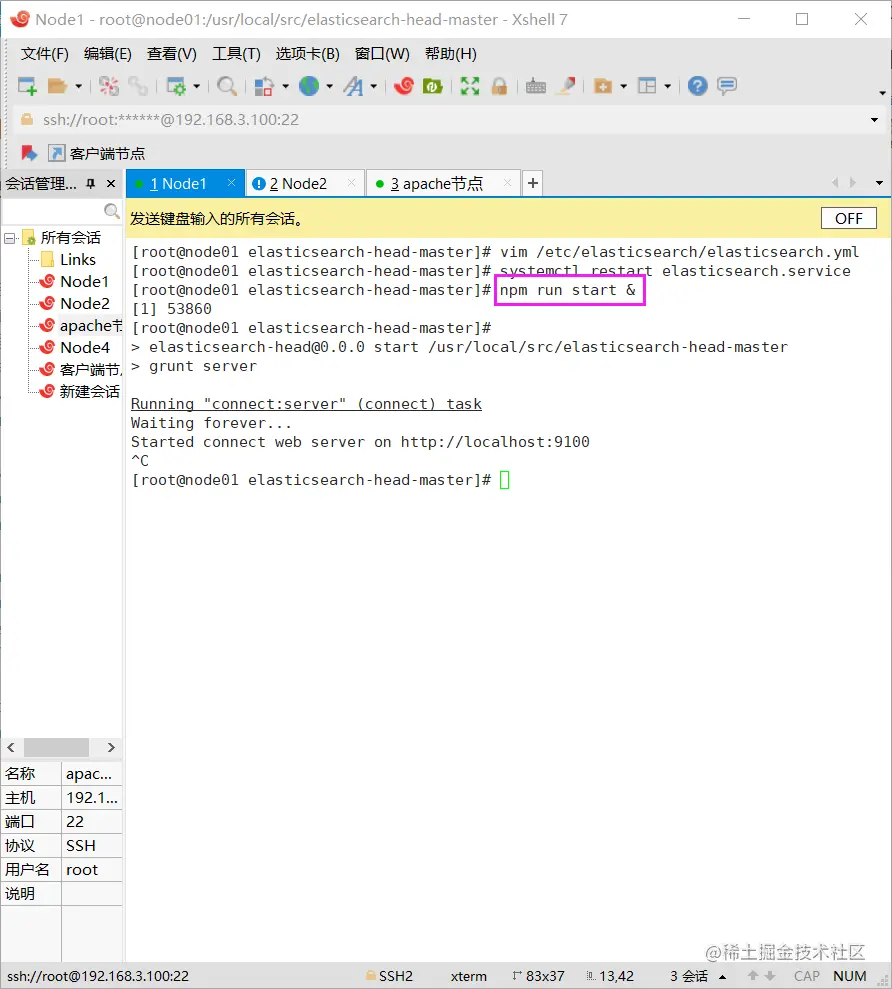Toggle full screen with the green arrows icon
Viewport: 892px width, 989px height.
[x=470, y=86]
